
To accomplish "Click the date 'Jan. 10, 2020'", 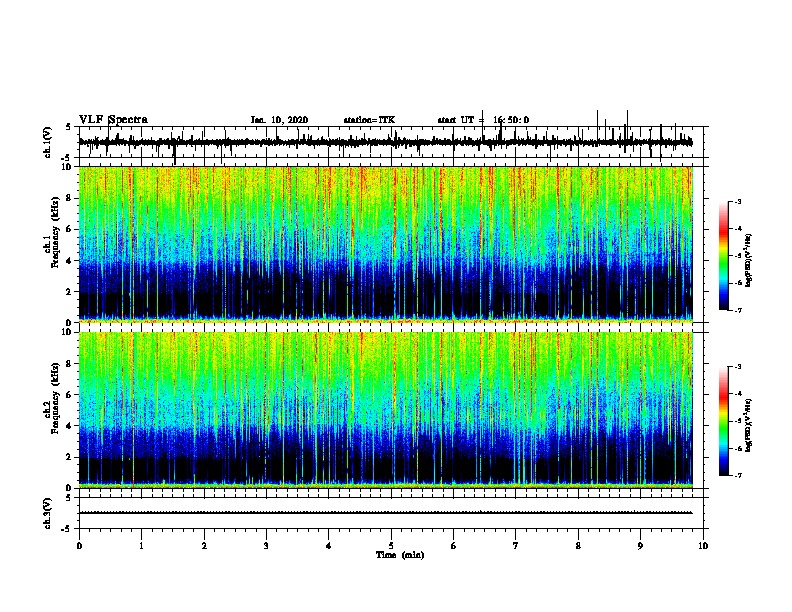I will coord(279,120).
